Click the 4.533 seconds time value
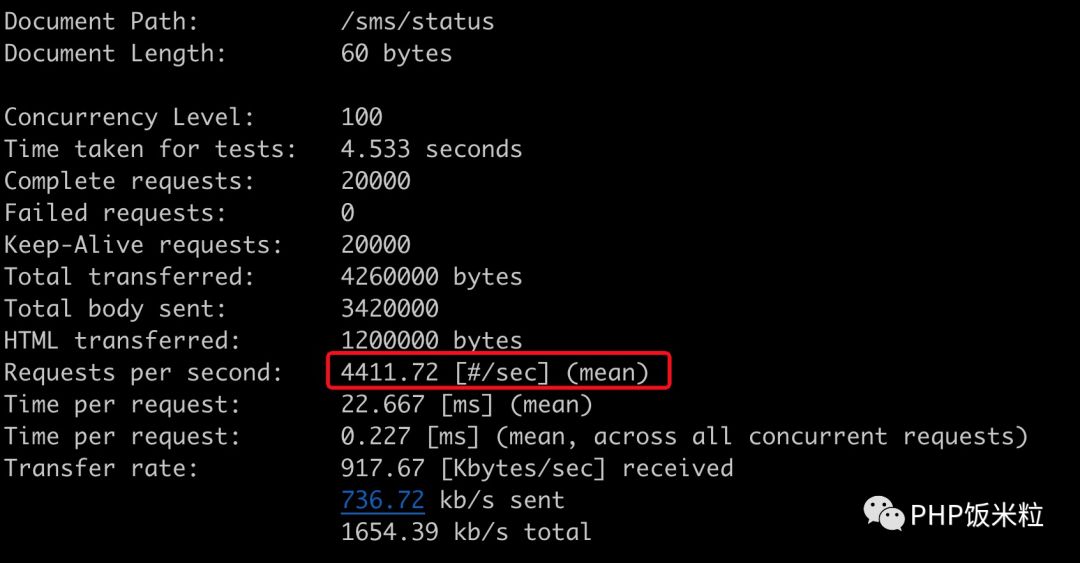 (x=431, y=149)
